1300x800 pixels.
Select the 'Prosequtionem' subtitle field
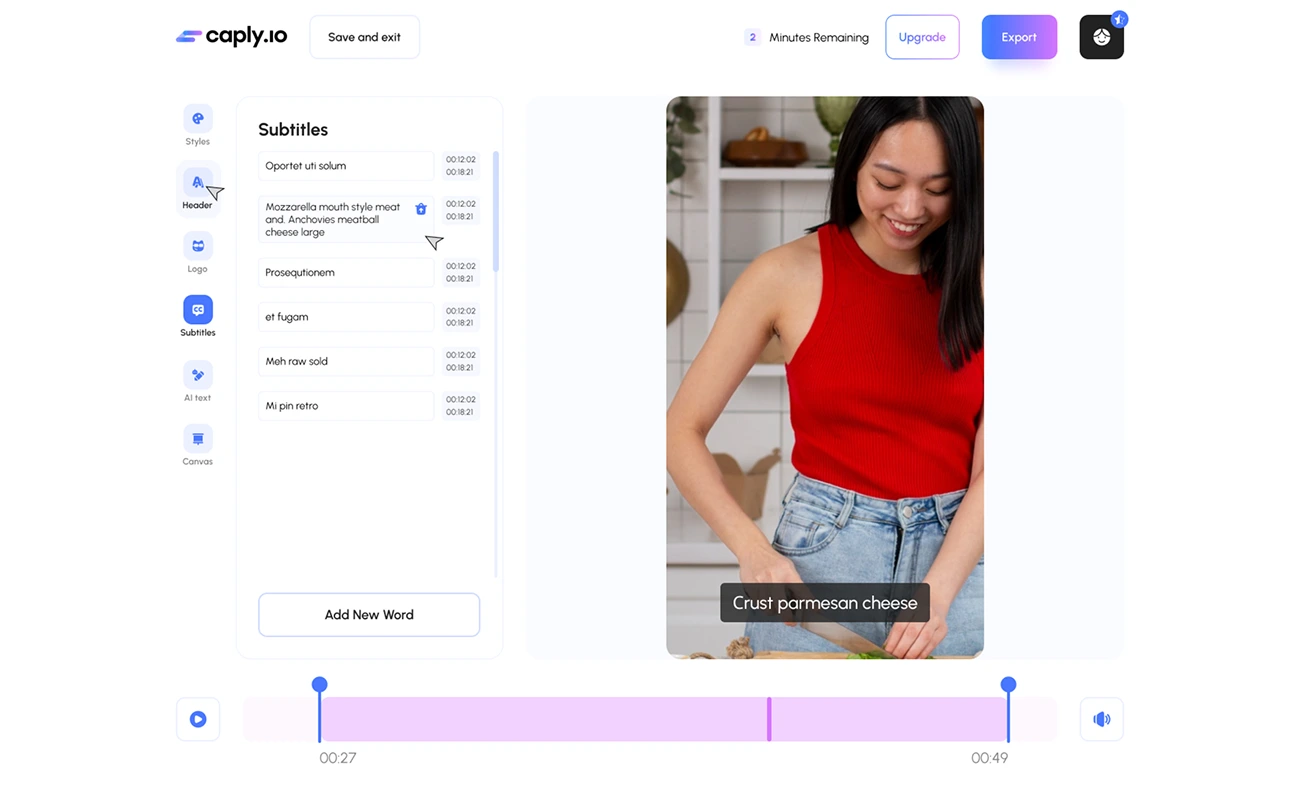pyautogui.click(x=346, y=272)
